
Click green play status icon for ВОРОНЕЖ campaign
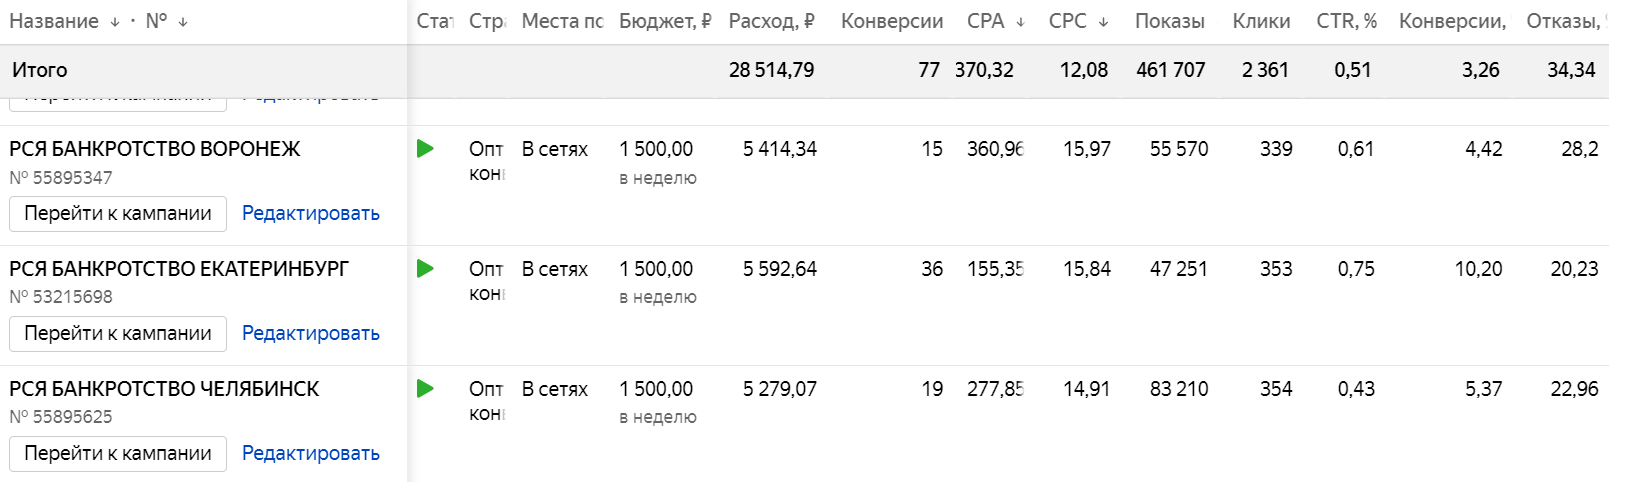click(x=425, y=149)
